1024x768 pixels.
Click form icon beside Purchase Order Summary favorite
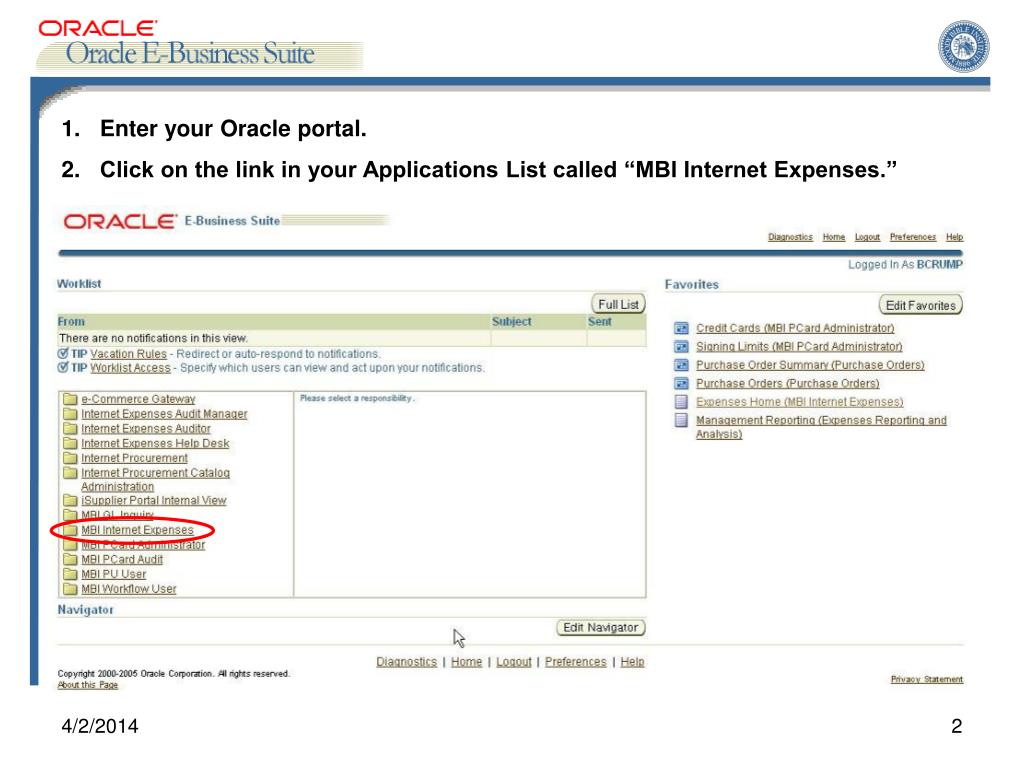[681, 365]
